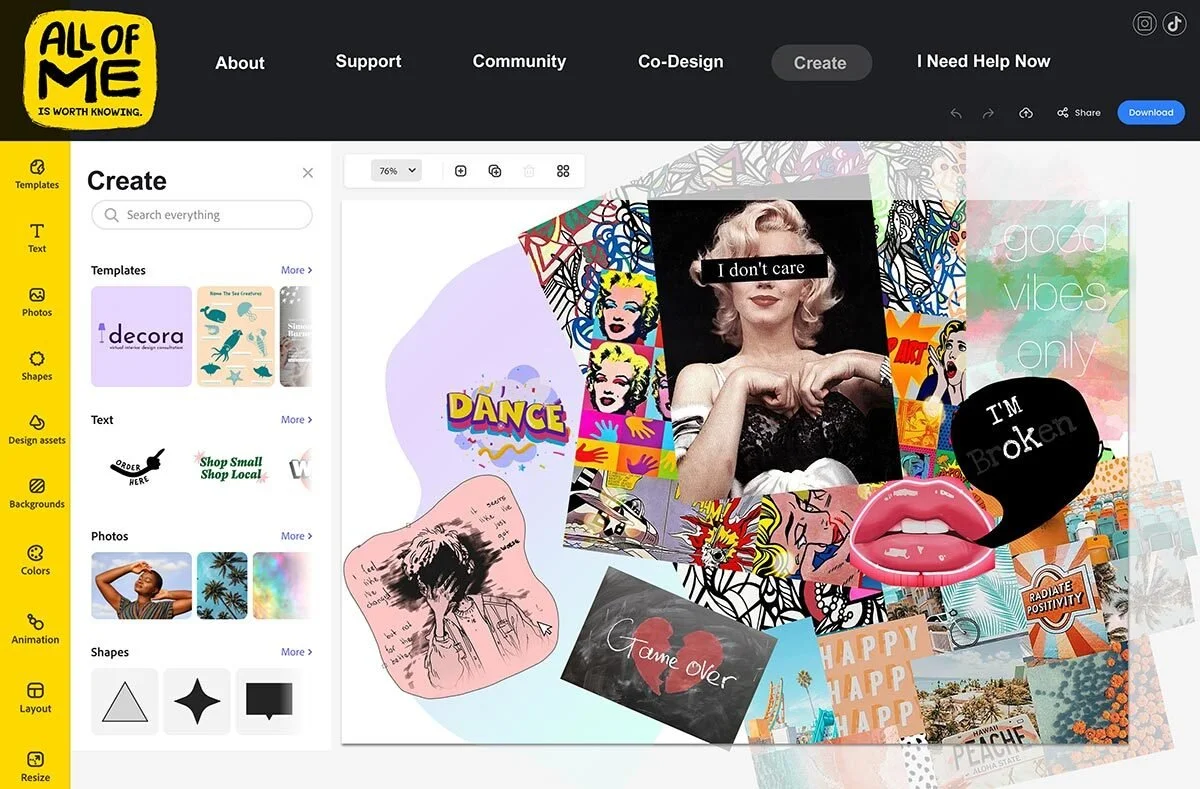
Task: Open the 76% zoom dropdown
Action: (x=396, y=171)
